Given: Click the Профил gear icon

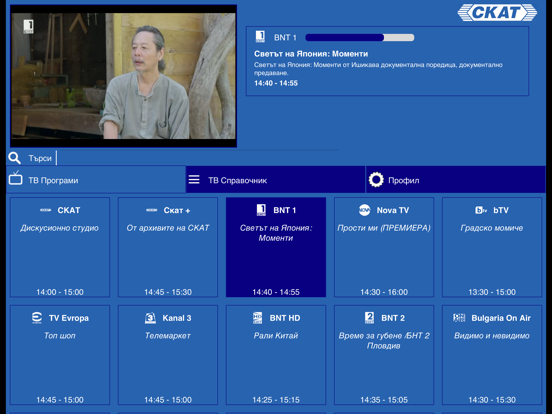Looking at the screenshot, I should [x=376, y=180].
